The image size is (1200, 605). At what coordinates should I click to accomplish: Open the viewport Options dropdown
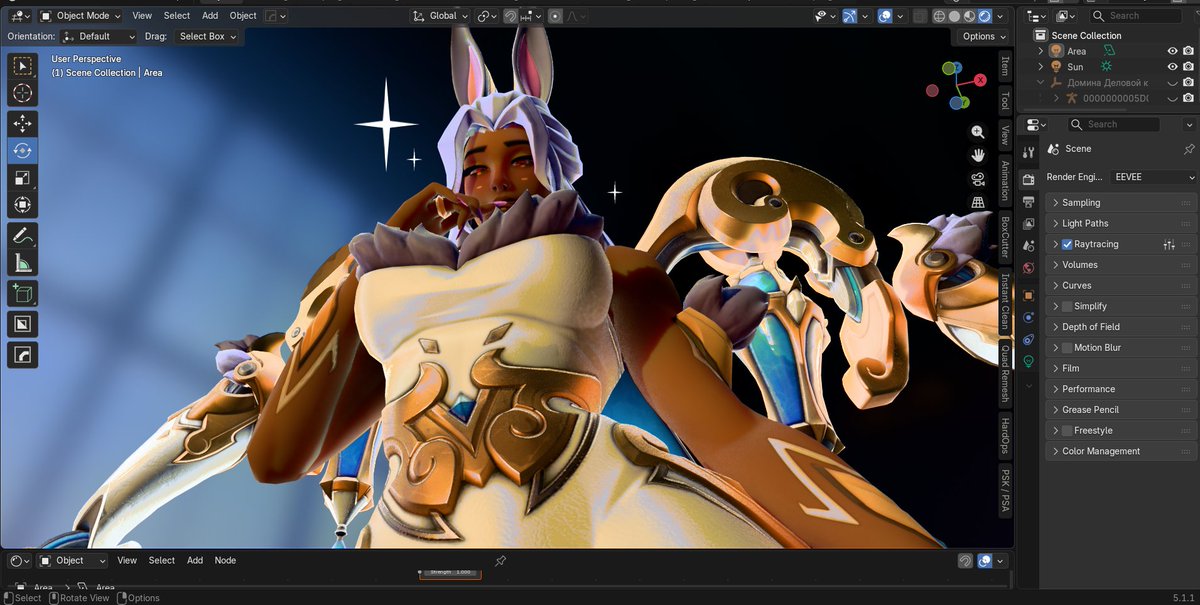pyautogui.click(x=983, y=36)
